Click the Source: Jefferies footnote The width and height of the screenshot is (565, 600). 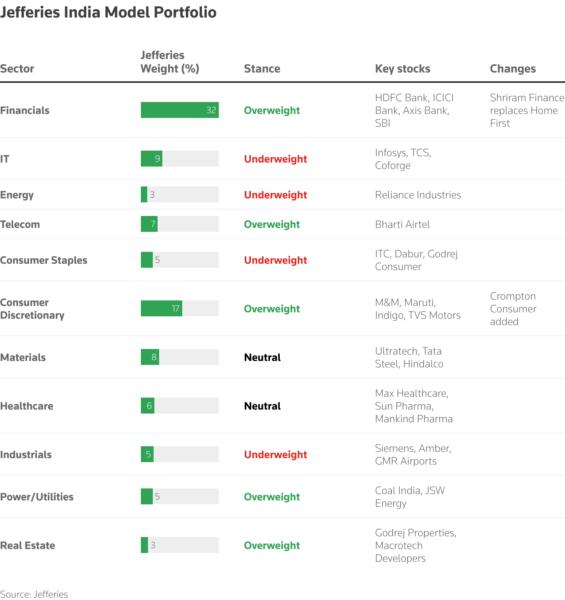click(34, 594)
